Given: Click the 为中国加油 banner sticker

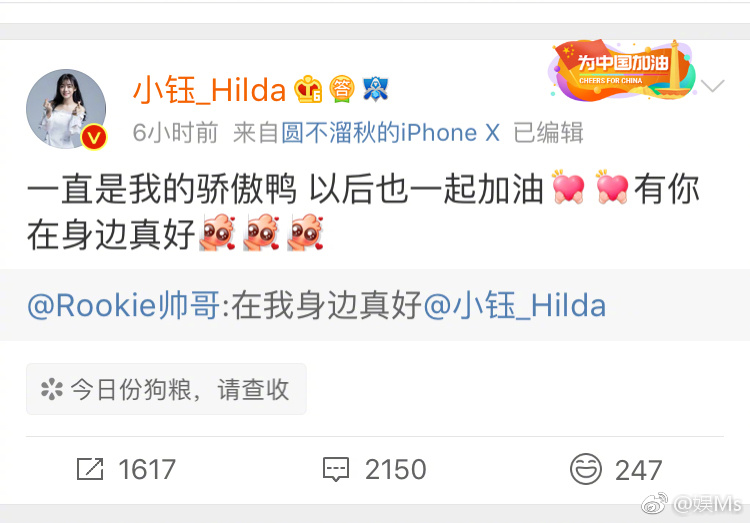Looking at the screenshot, I should 623,70.
